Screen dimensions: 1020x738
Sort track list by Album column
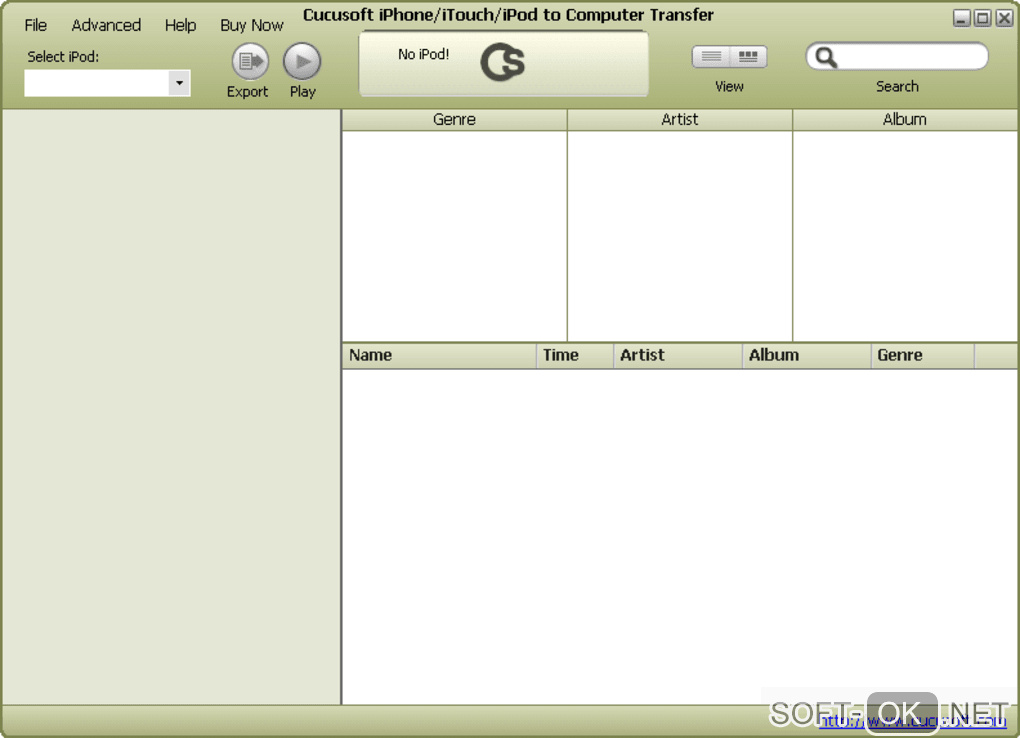point(807,355)
